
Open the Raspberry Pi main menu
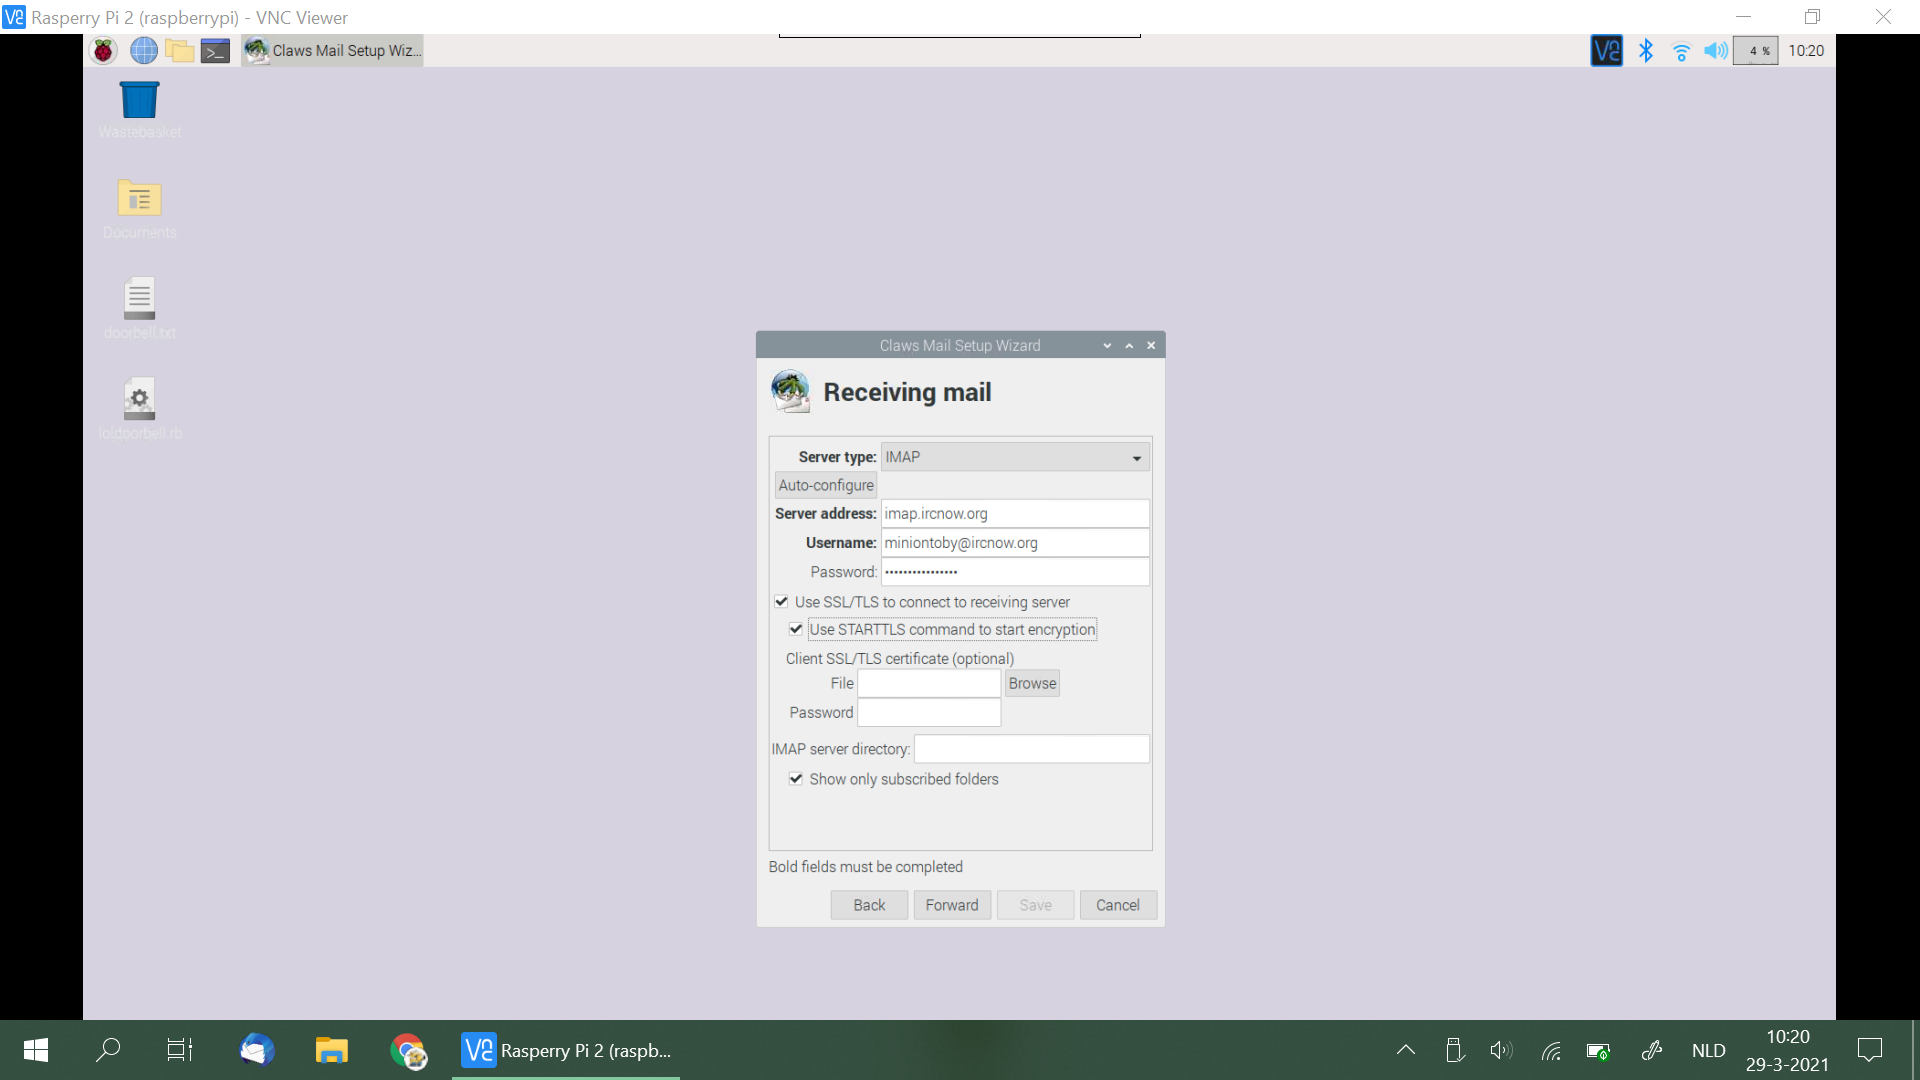click(103, 50)
